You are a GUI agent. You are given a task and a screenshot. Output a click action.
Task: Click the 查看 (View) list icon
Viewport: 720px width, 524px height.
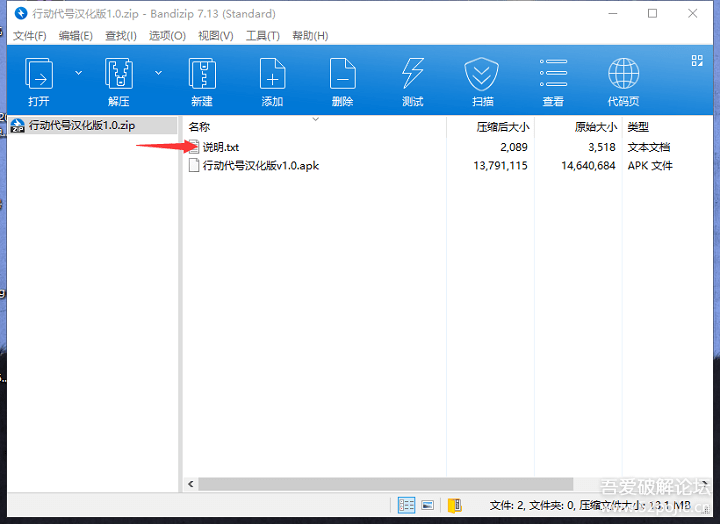pyautogui.click(x=553, y=73)
